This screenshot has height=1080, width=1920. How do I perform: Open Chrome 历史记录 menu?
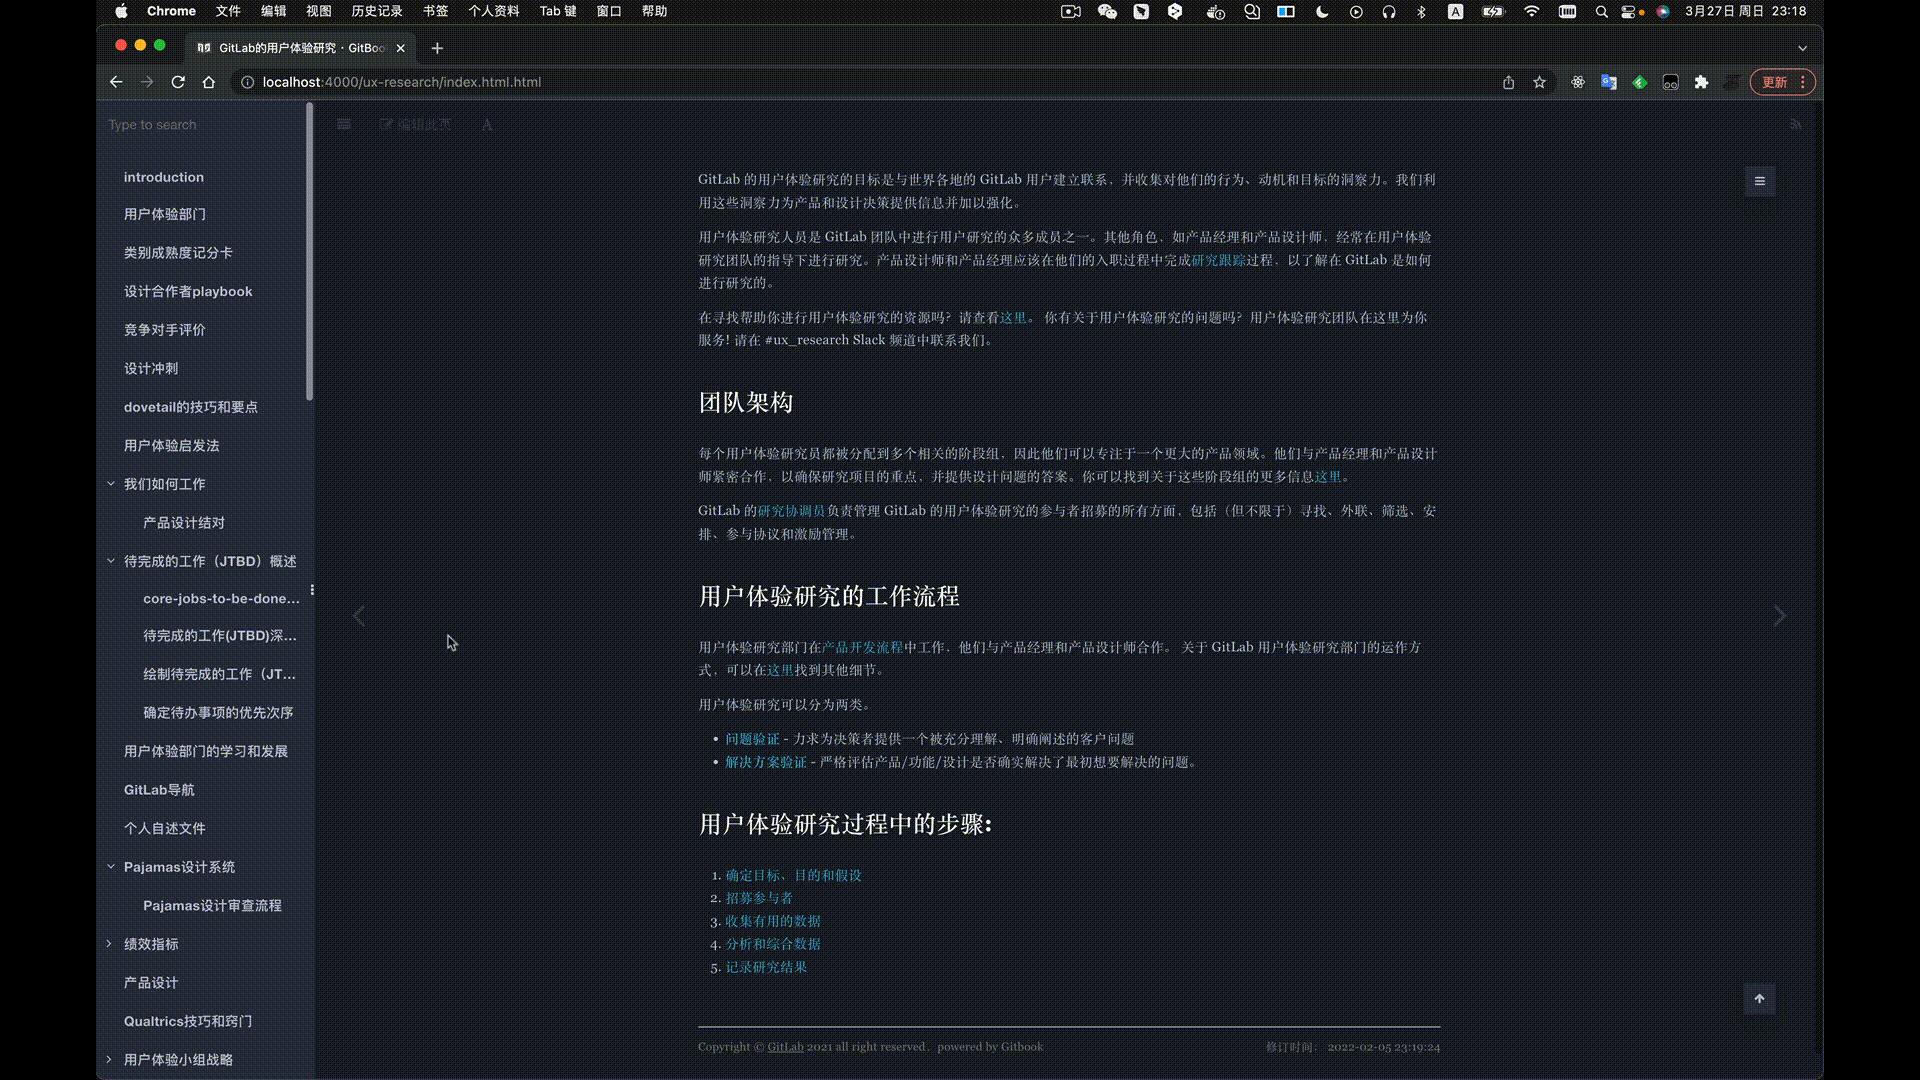point(377,11)
